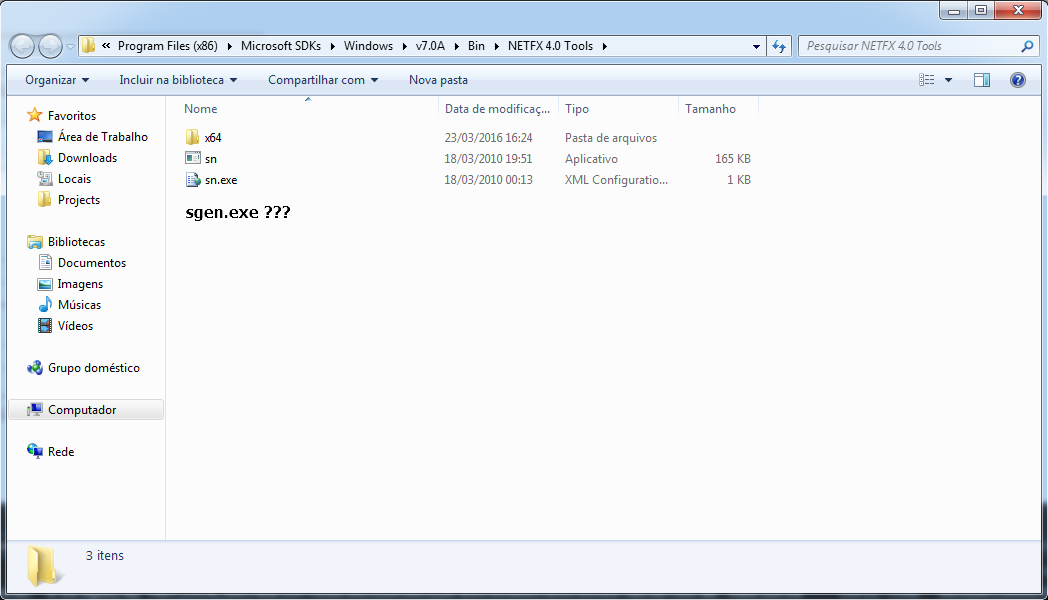Image resolution: width=1048 pixels, height=600 pixels.
Task: Click NETFX 4.0 Tools breadcrumb
Action: pos(550,46)
